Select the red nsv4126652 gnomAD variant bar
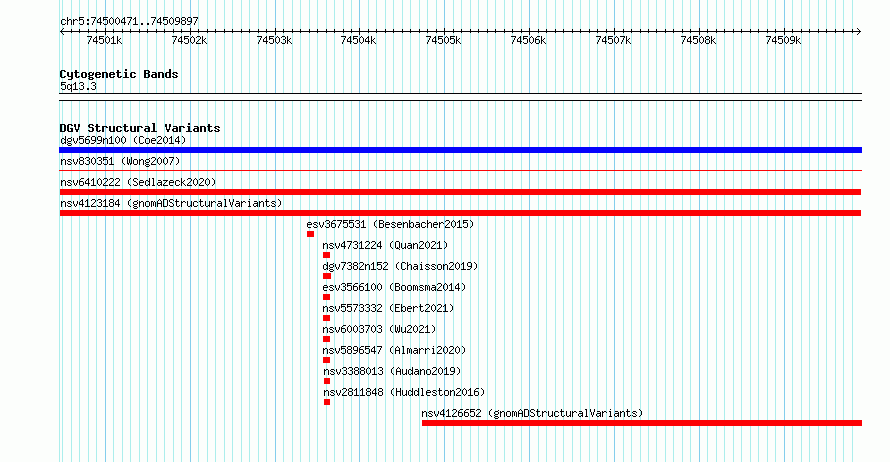 [642, 423]
